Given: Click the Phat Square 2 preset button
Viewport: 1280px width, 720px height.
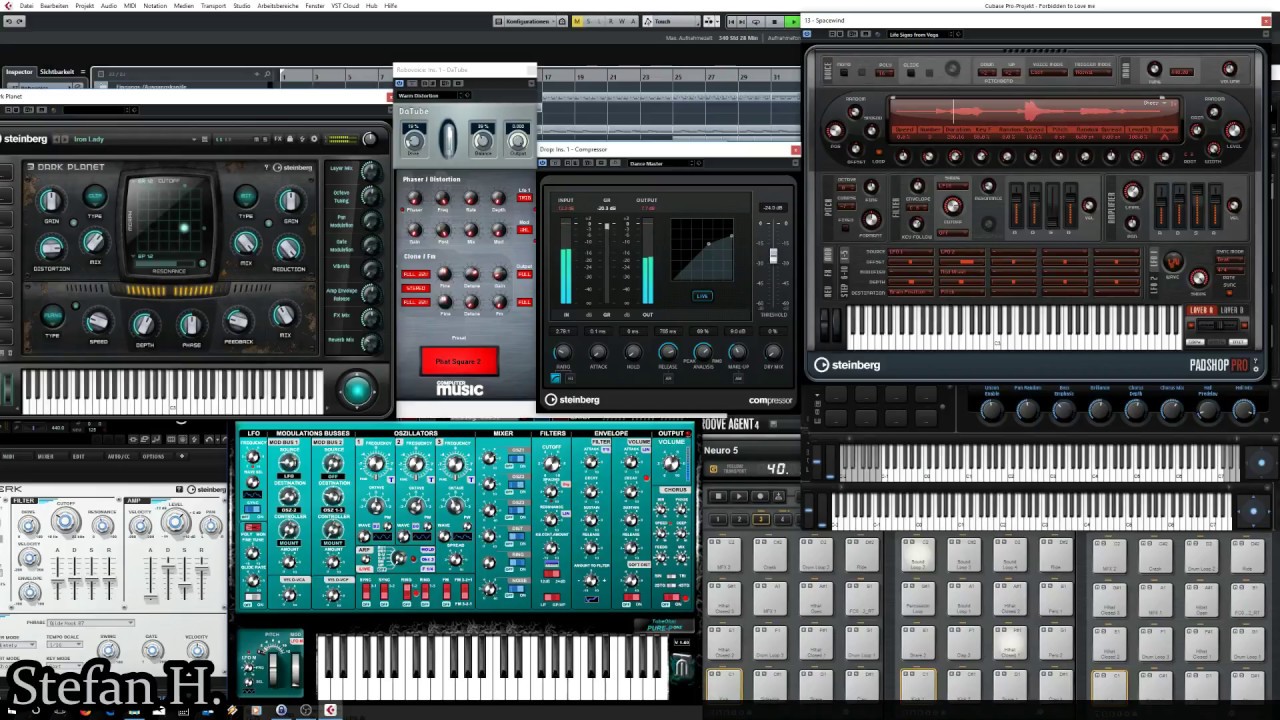Looking at the screenshot, I should 459,361.
